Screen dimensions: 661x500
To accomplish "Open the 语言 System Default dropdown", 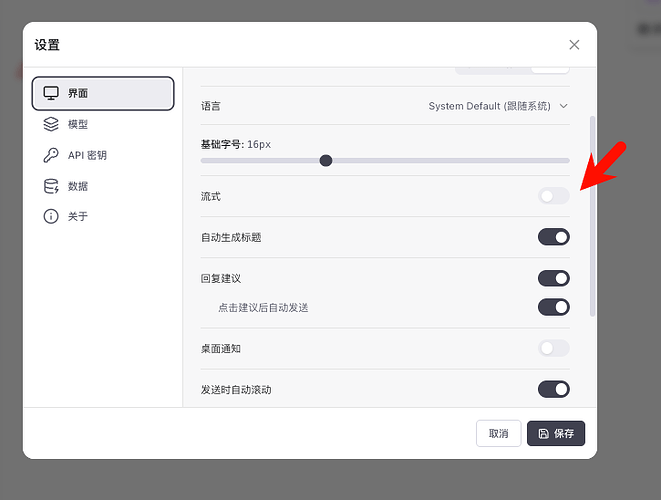I will pyautogui.click(x=498, y=106).
